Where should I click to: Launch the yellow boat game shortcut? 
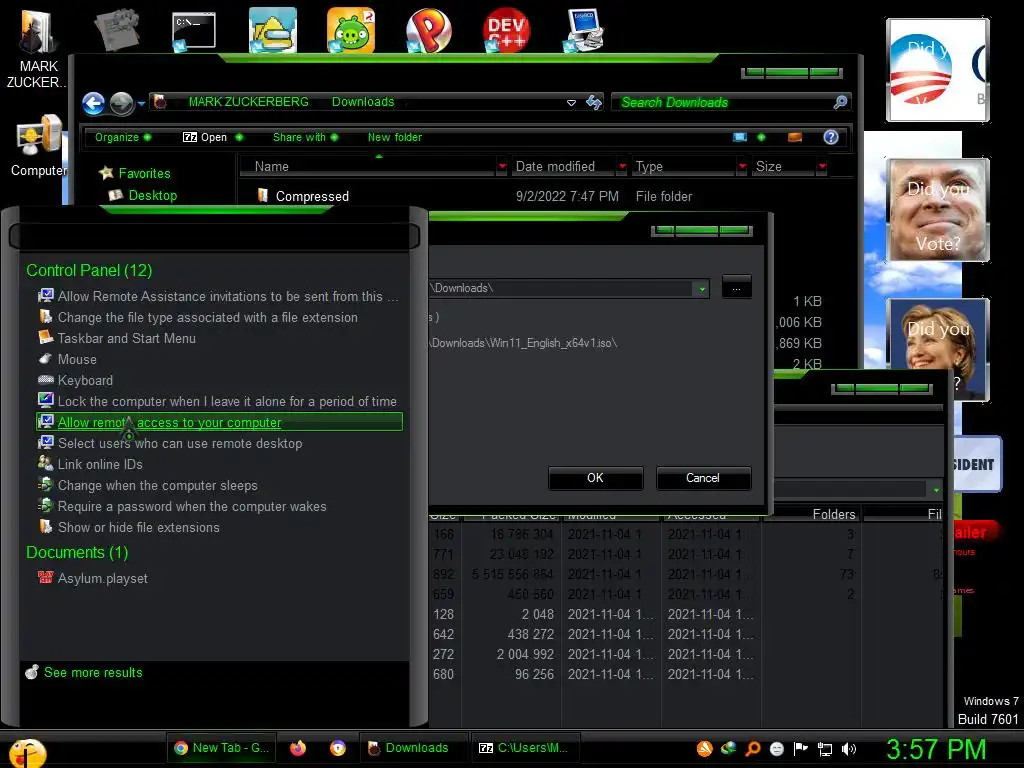pyautogui.click(x=272, y=30)
